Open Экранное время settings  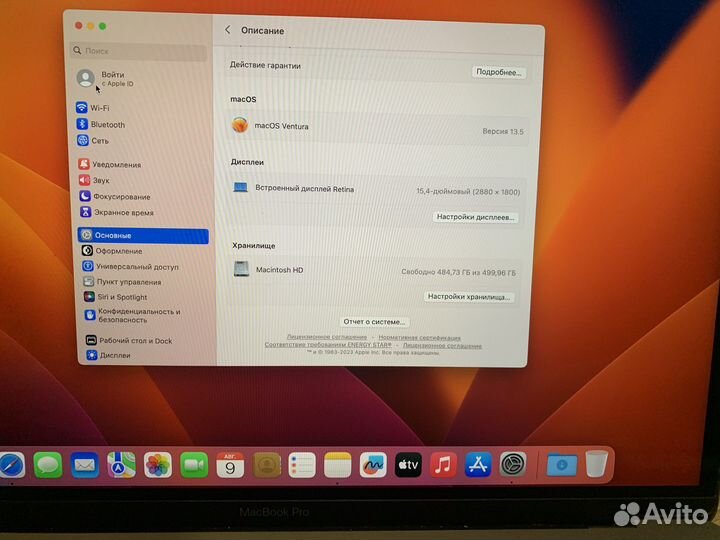[x=117, y=213]
